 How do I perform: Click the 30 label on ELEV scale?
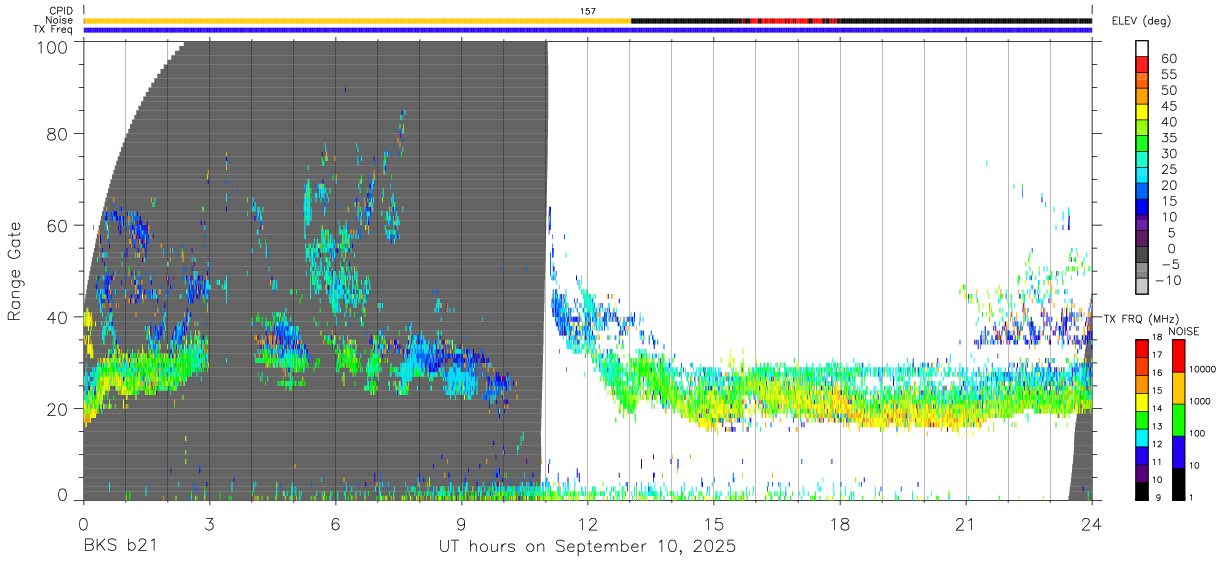click(x=1169, y=153)
